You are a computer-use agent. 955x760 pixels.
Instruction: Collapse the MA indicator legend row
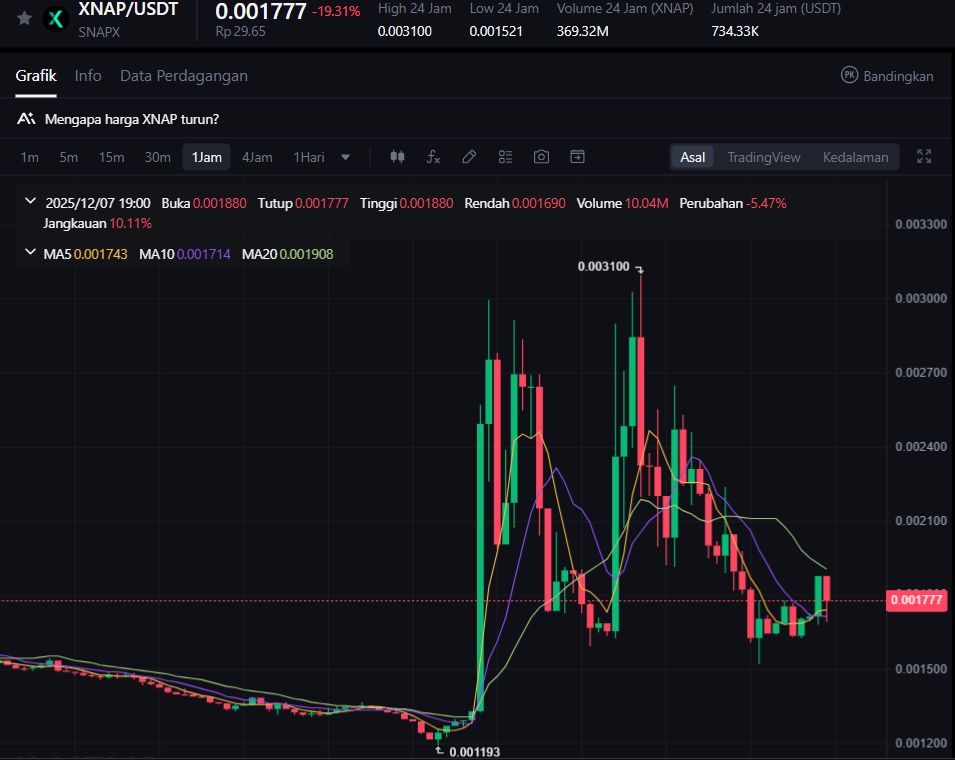(30, 254)
